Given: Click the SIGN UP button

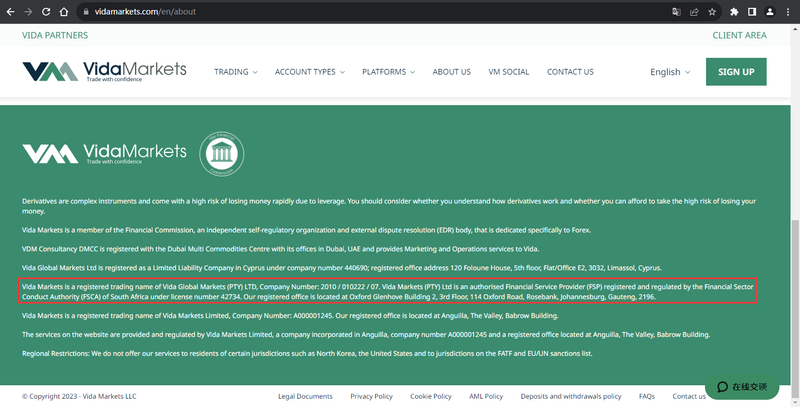Looking at the screenshot, I should 736,72.
